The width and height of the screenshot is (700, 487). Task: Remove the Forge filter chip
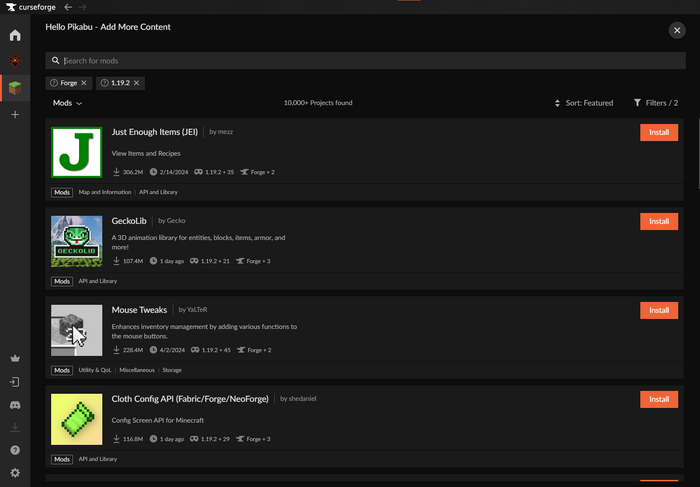coord(84,83)
